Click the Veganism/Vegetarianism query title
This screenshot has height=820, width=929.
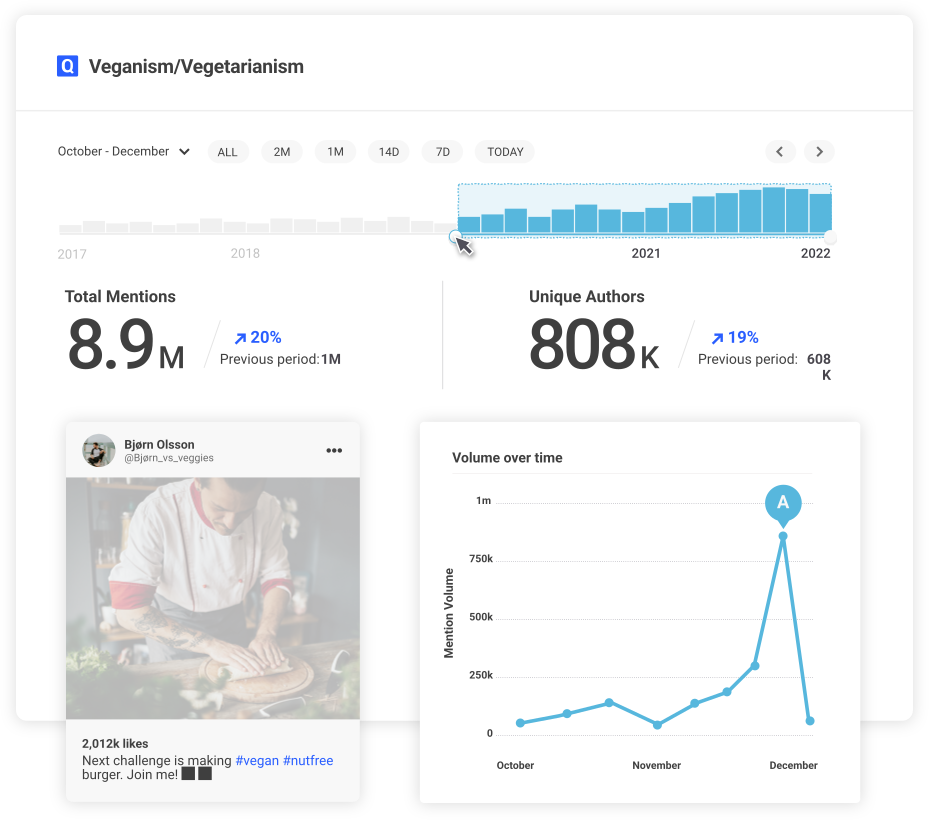point(196,66)
